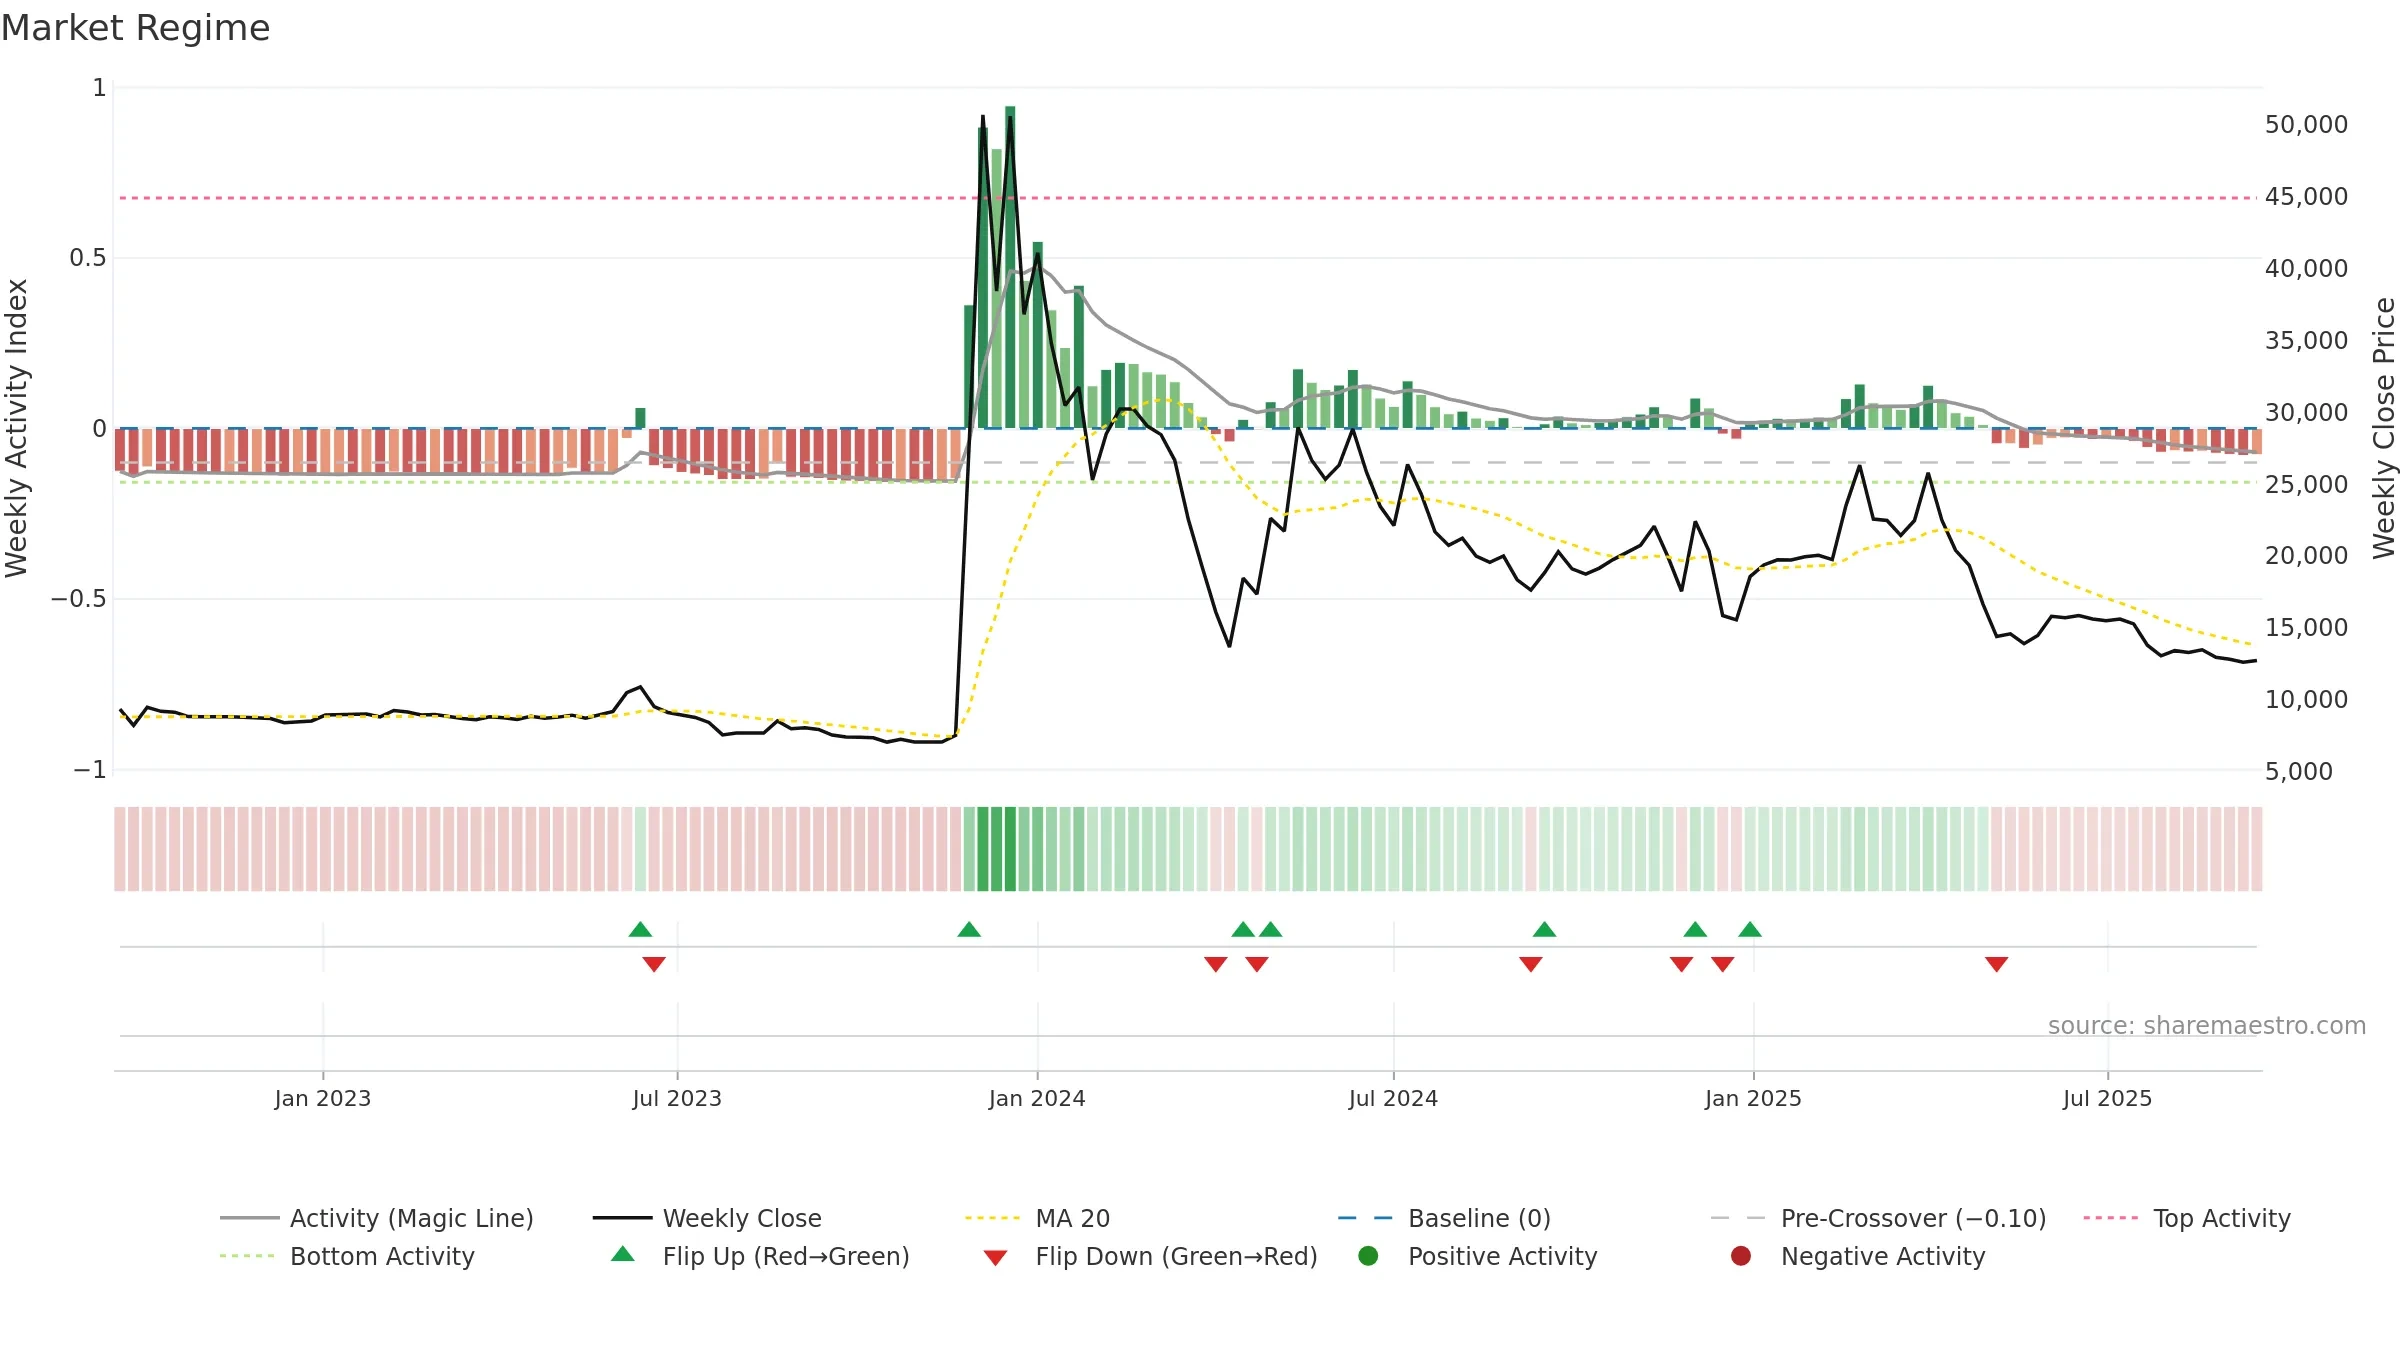Viewport: 2400px width, 1350px height.
Task: Select the flip-down marker before Jul 2023
Action: [x=654, y=964]
